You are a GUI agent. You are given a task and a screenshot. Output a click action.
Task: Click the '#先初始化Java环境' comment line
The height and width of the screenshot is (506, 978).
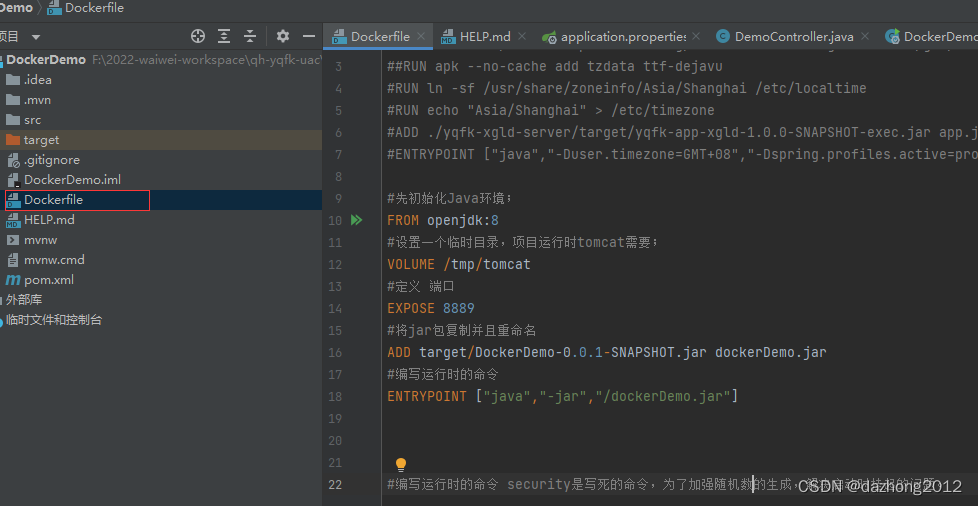click(450, 198)
